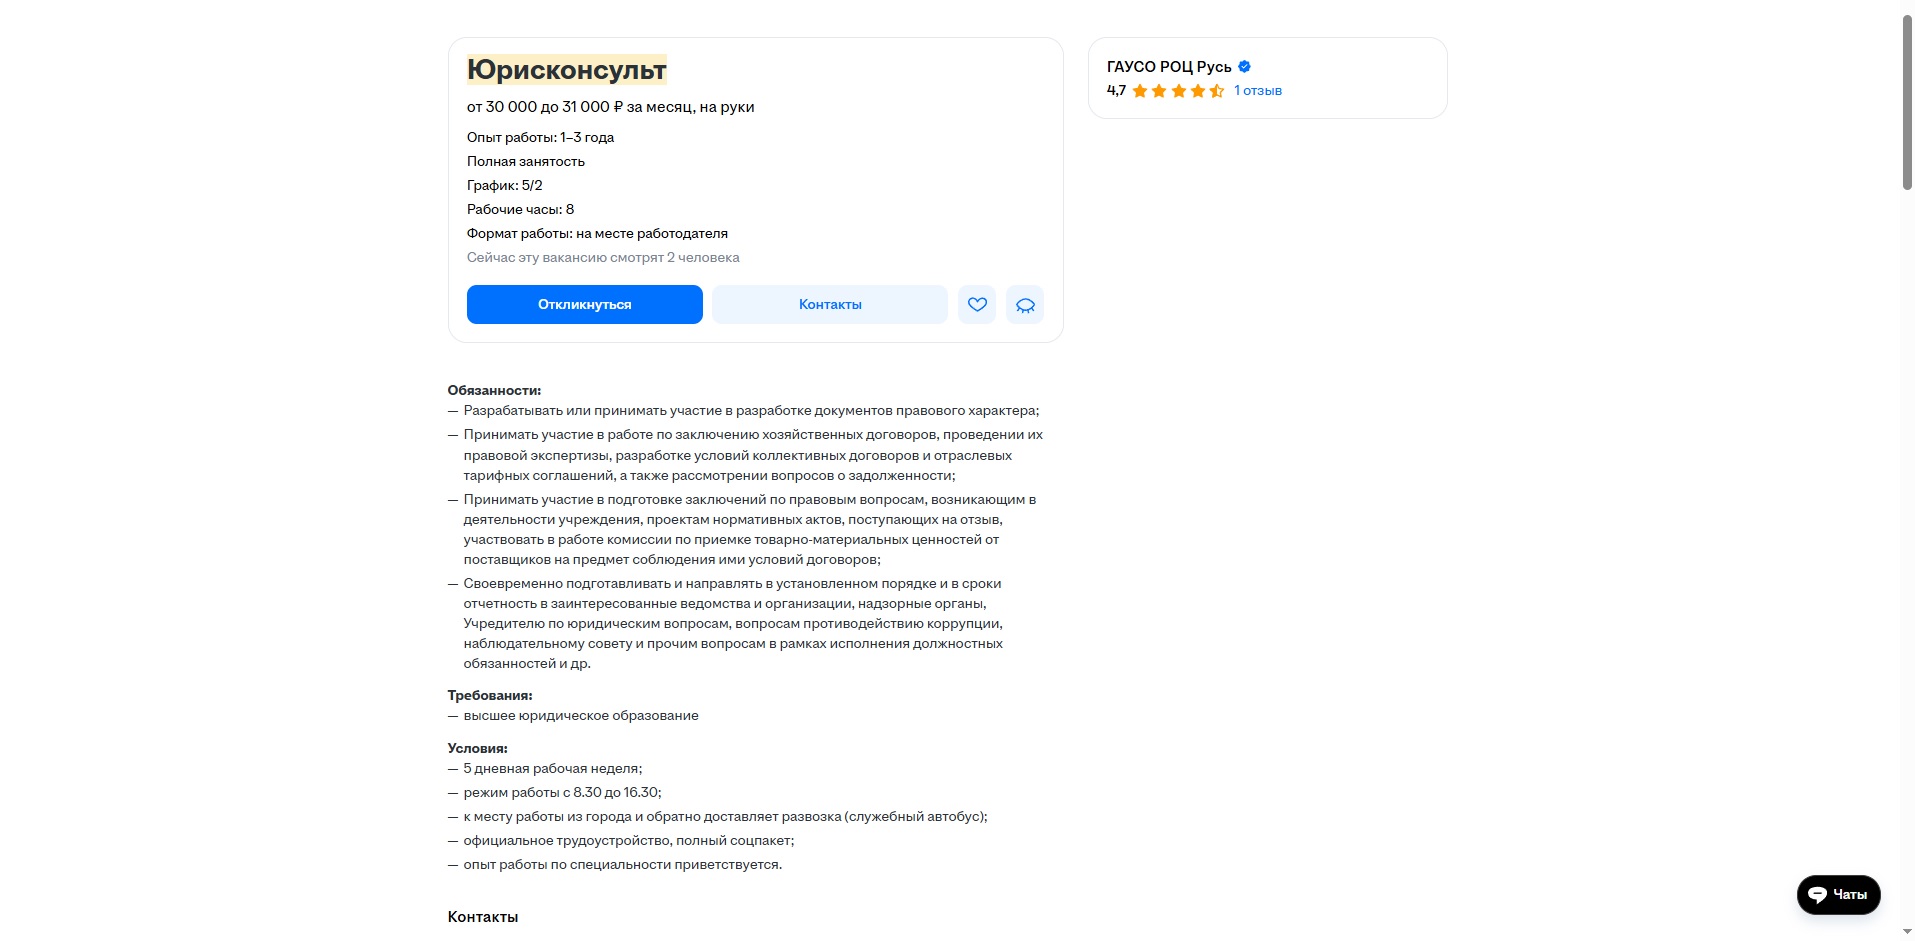Click the Контакты heading at page bottom

pyautogui.click(x=483, y=917)
